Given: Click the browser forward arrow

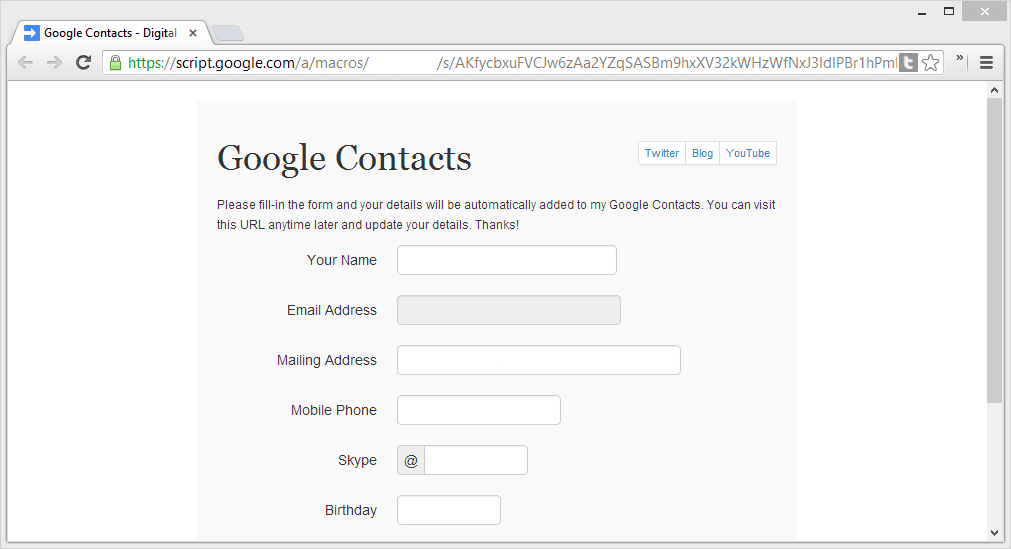Looking at the screenshot, I should tap(54, 63).
